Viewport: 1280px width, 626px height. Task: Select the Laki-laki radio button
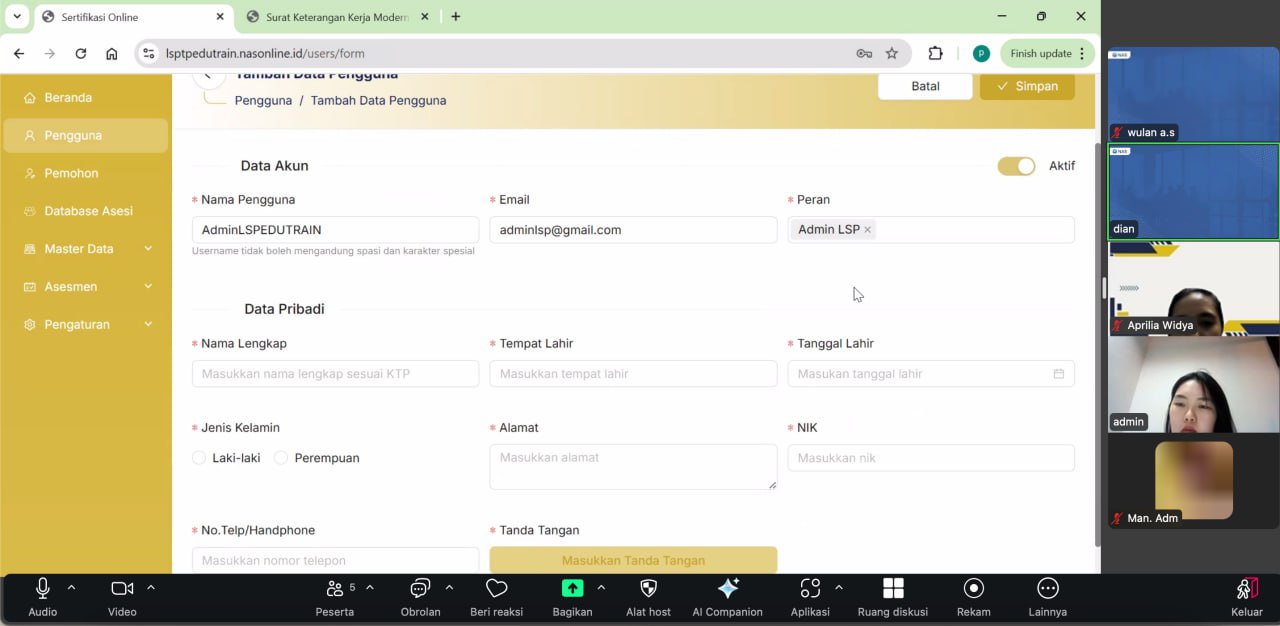(x=199, y=458)
